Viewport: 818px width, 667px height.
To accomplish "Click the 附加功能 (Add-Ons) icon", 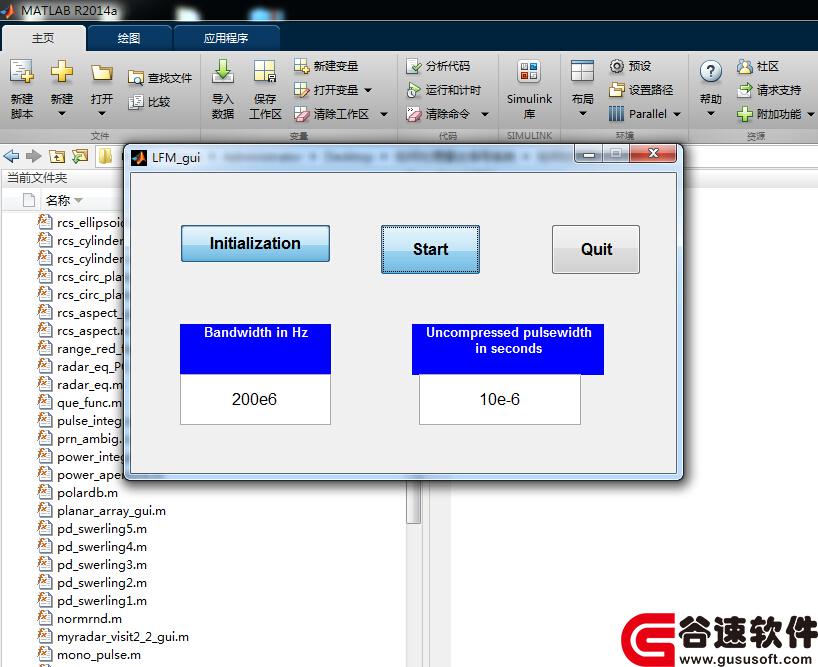I will (x=744, y=114).
